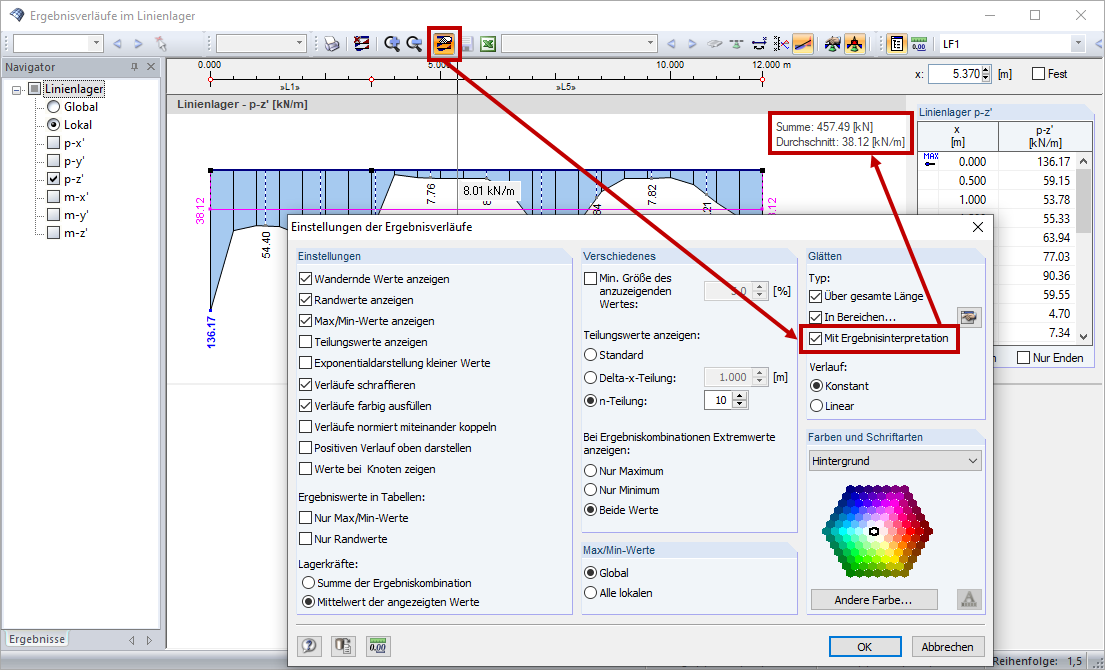Select 'Alle lokalen' Max/Min option
The height and width of the screenshot is (670, 1105).
click(591, 593)
